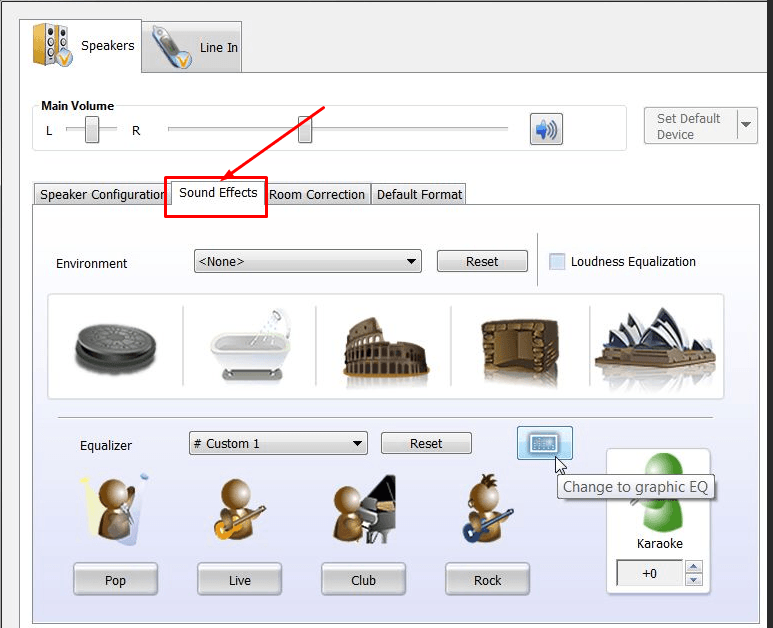The width and height of the screenshot is (773, 628).
Task: Mute main volume with the speaker icon
Action: click(x=546, y=129)
